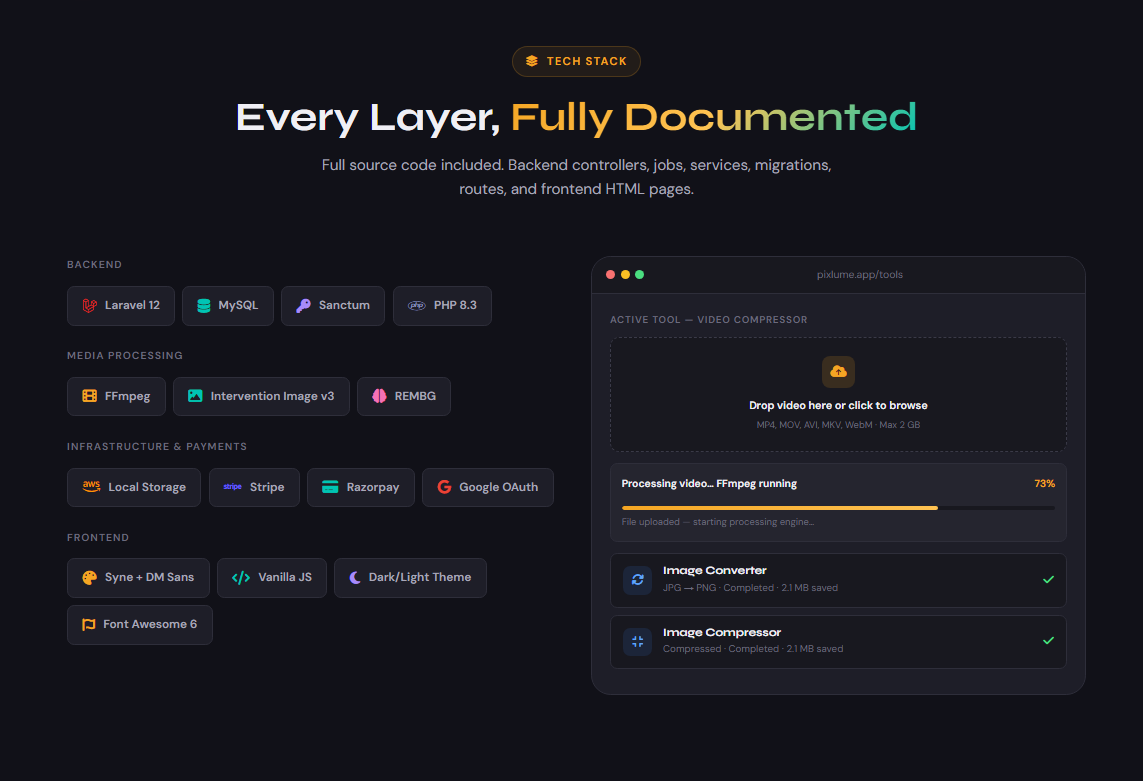This screenshot has width=1143, height=781.
Task: Click the Google OAuth logo icon
Action: pos(444,487)
